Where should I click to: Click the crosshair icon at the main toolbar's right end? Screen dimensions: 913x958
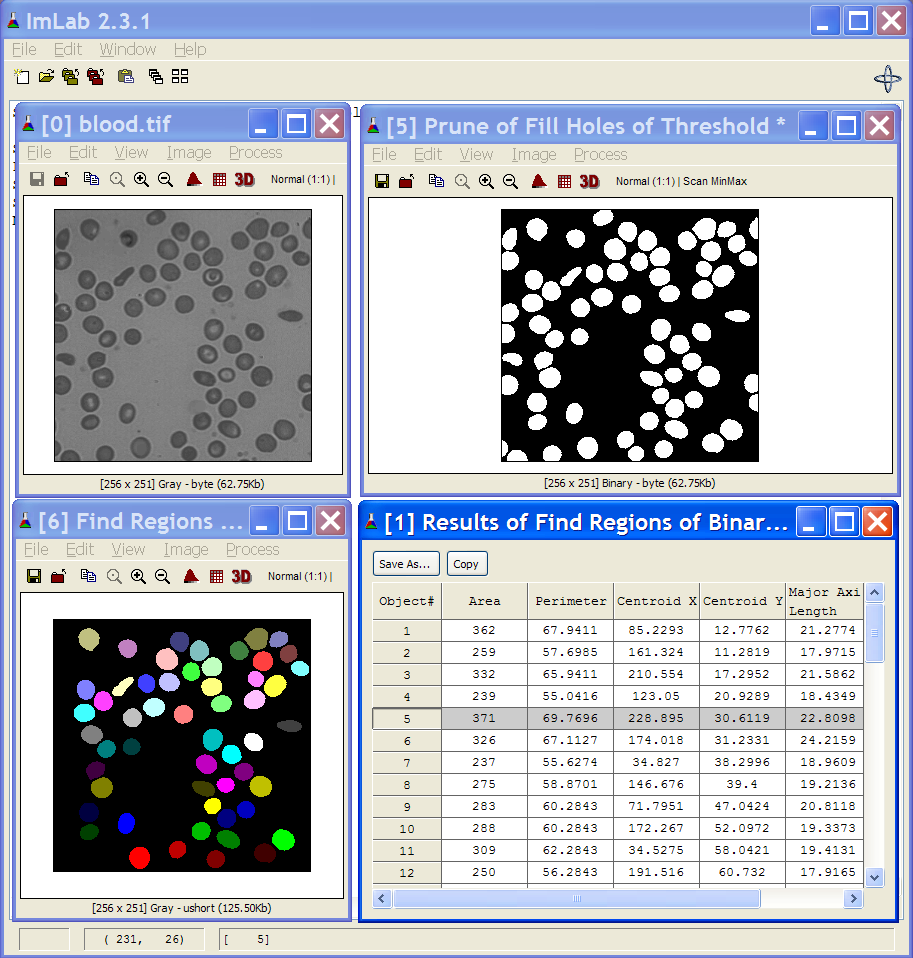click(x=887, y=79)
